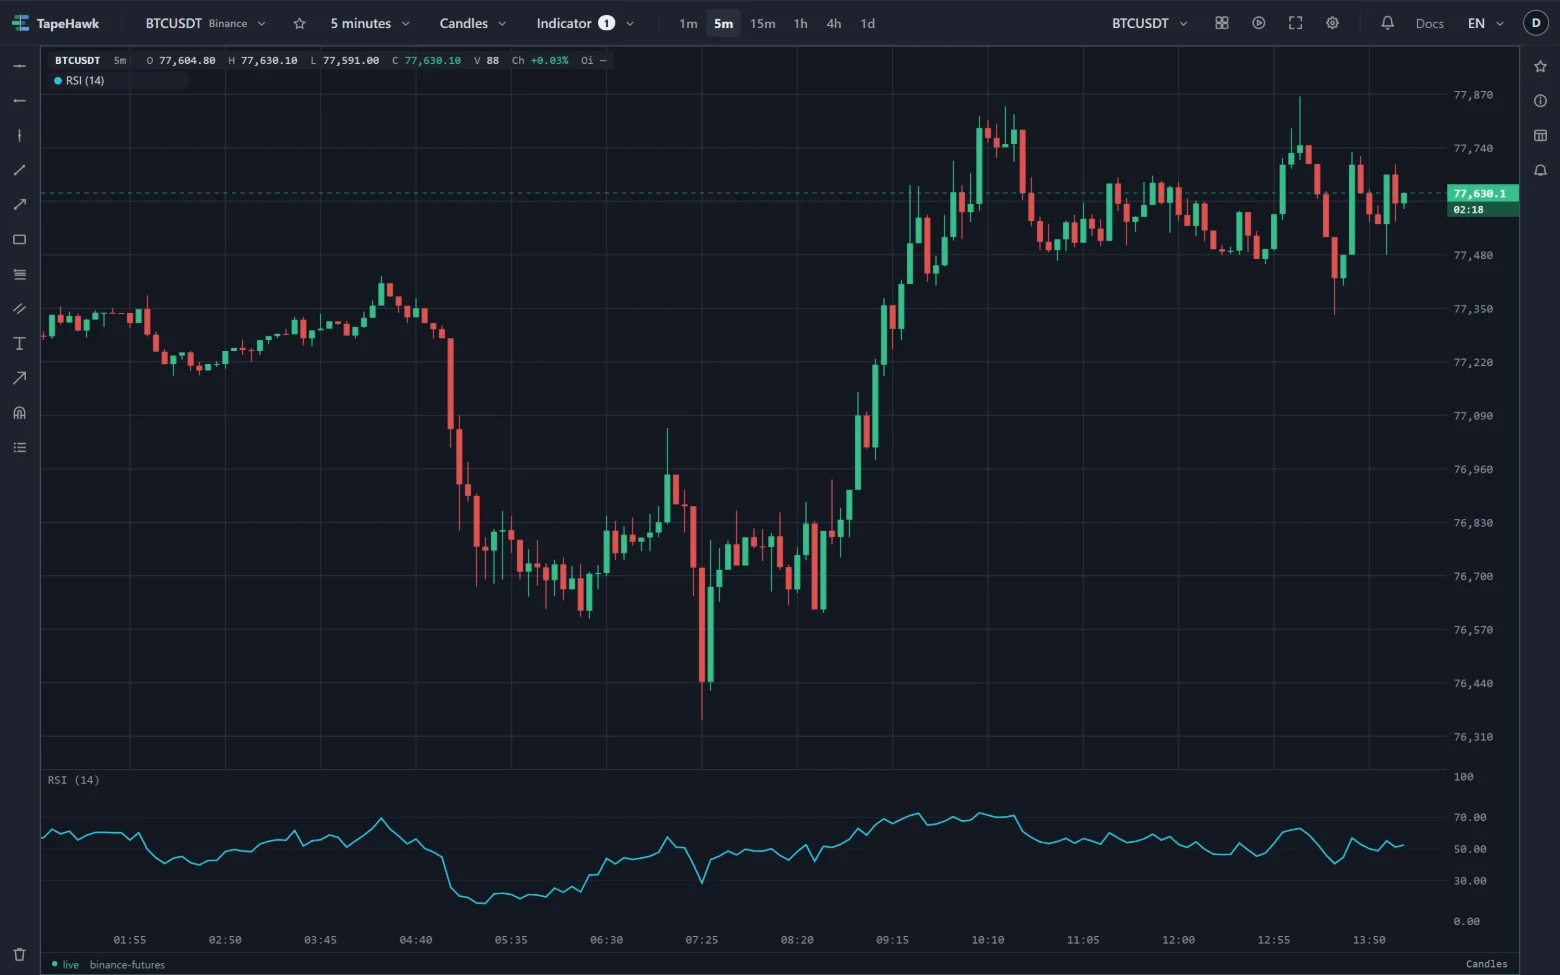The width and height of the screenshot is (1560, 975).
Task: Open notifications bell in top bar
Action: (x=1388, y=23)
